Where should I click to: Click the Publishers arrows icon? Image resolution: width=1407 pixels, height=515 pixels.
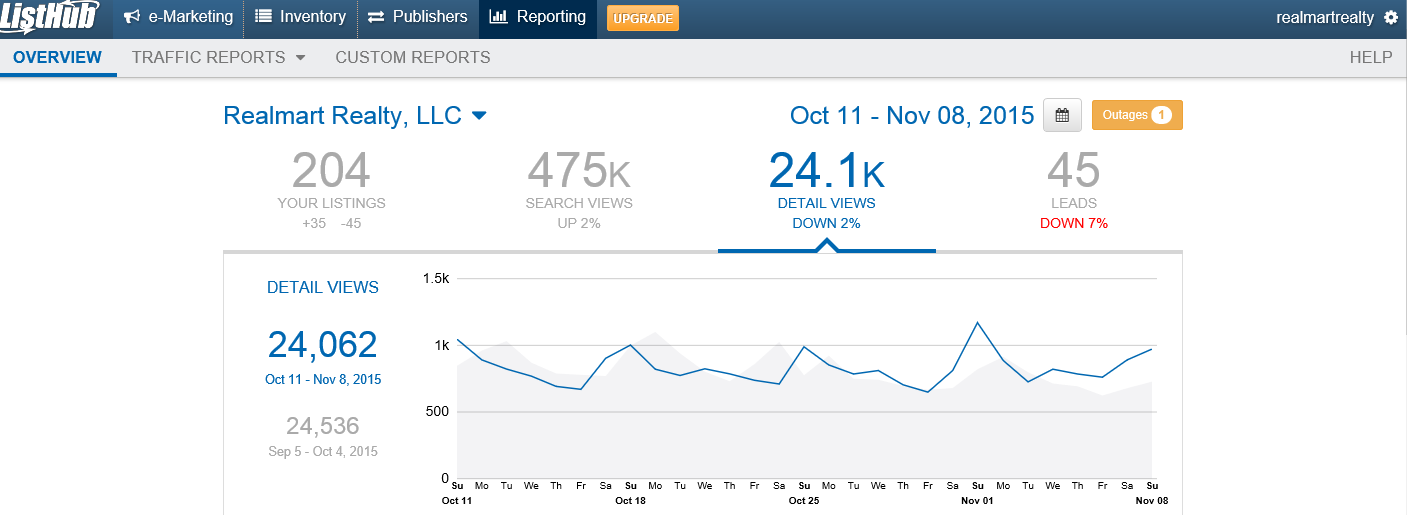pos(376,17)
